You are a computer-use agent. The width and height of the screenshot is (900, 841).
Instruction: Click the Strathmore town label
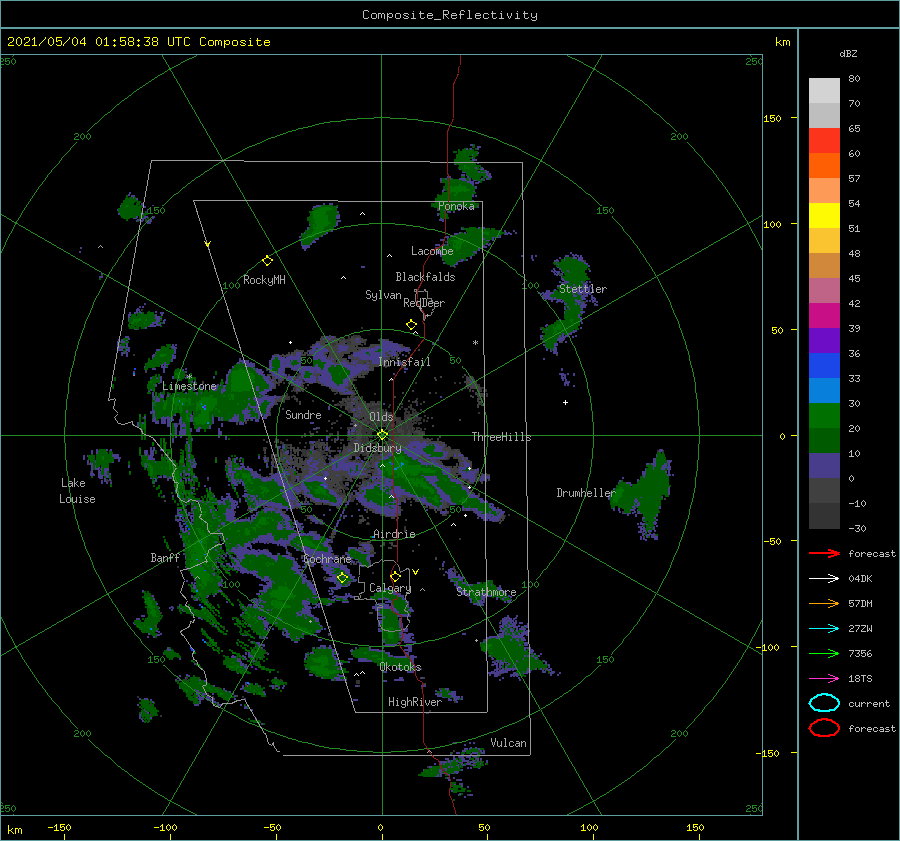[x=486, y=592]
